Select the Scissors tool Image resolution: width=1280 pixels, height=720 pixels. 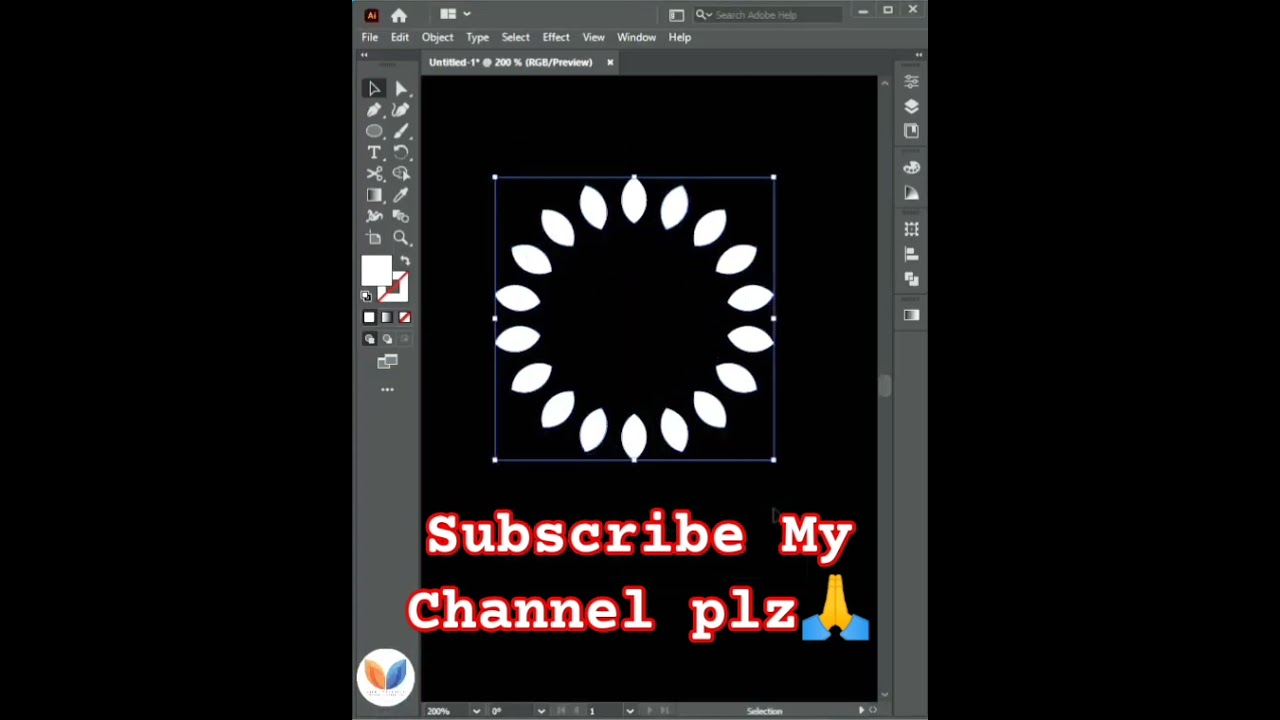374,174
